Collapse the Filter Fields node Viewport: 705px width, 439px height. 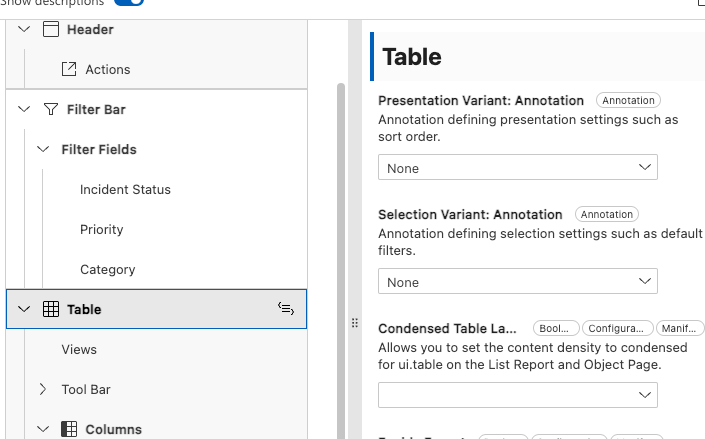click(43, 150)
